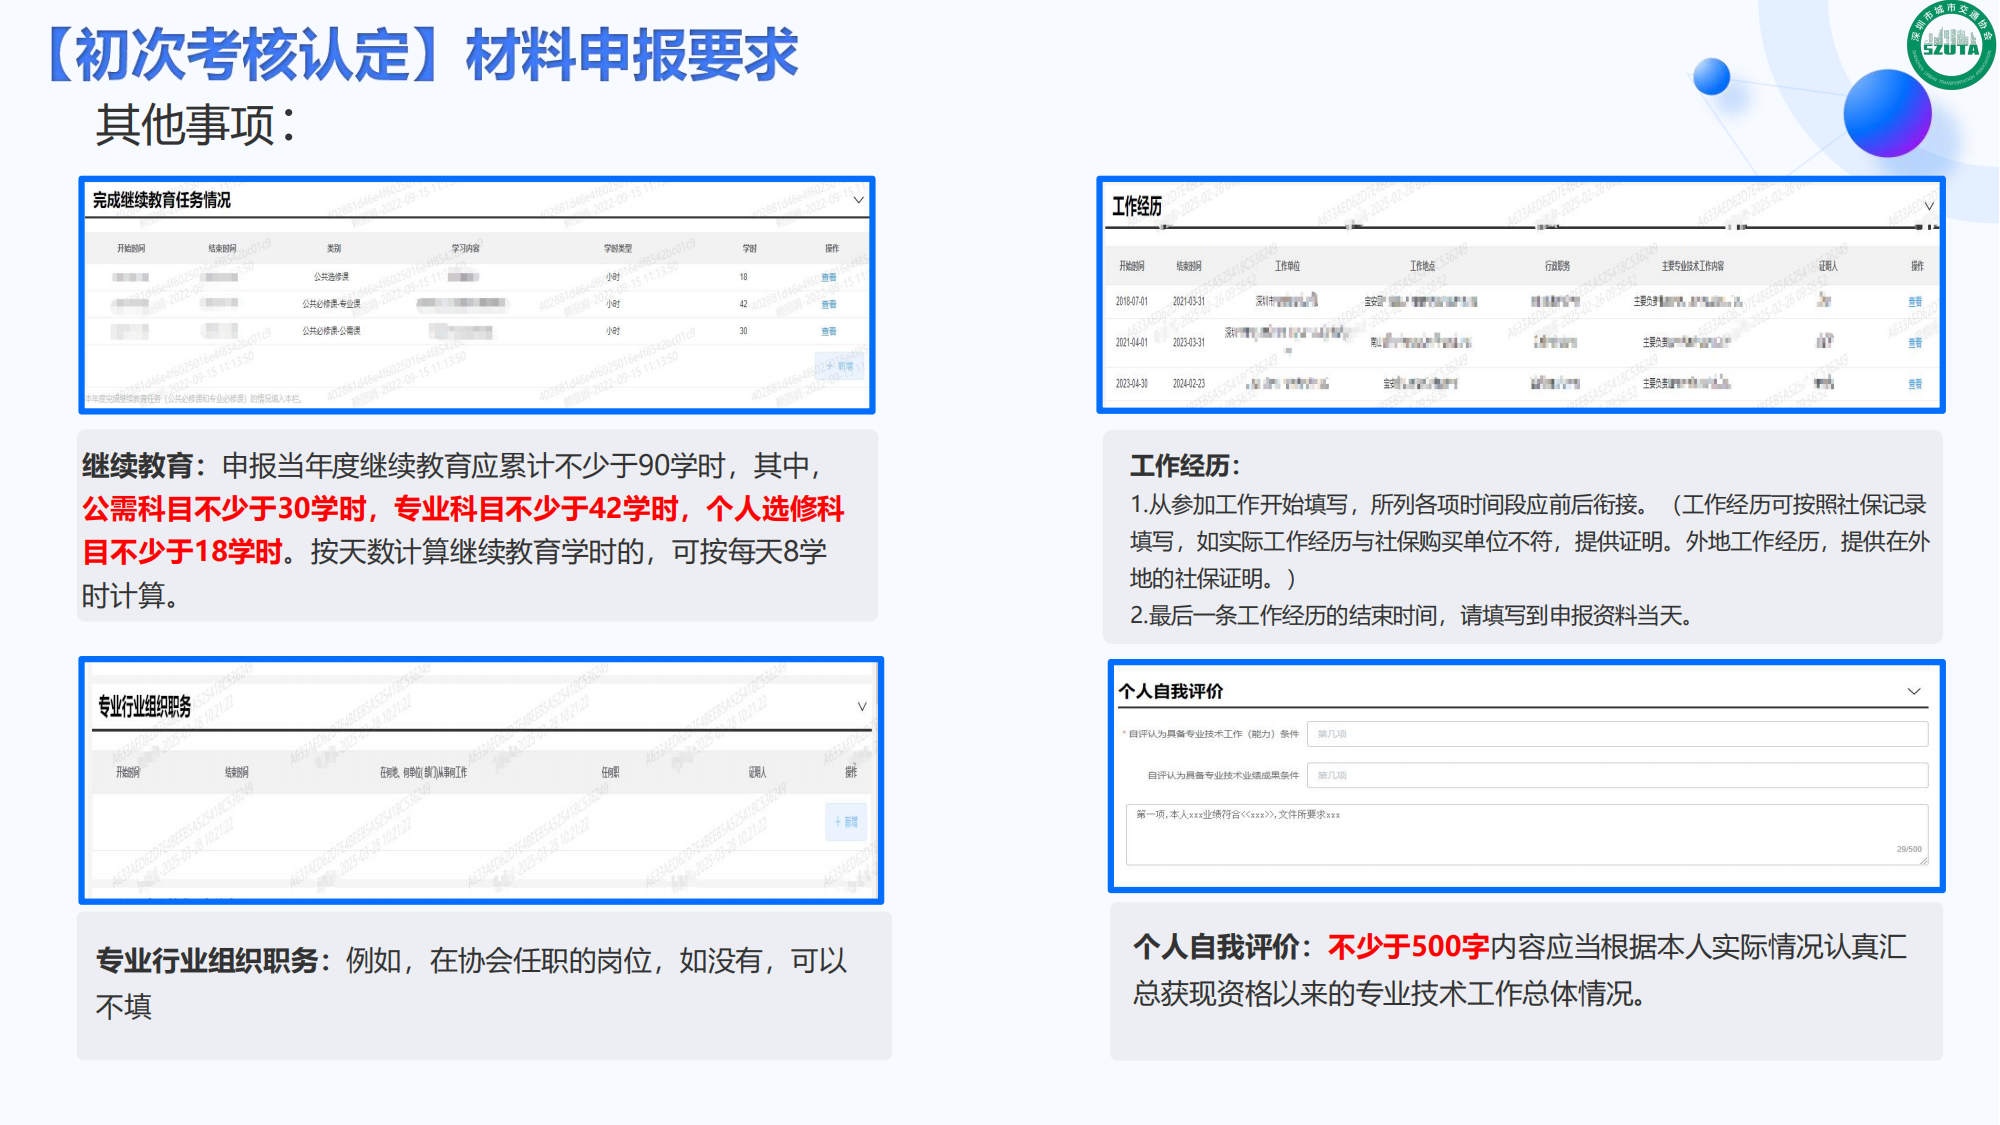
Task: Click red text 不少于500字
Action: [x=1408, y=946]
